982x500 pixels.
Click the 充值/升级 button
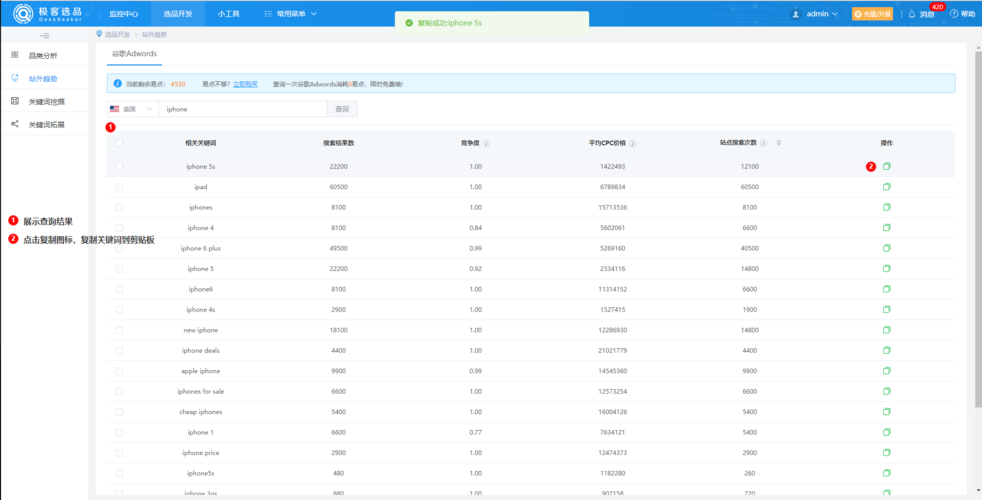pyautogui.click(x=872, y=14)
